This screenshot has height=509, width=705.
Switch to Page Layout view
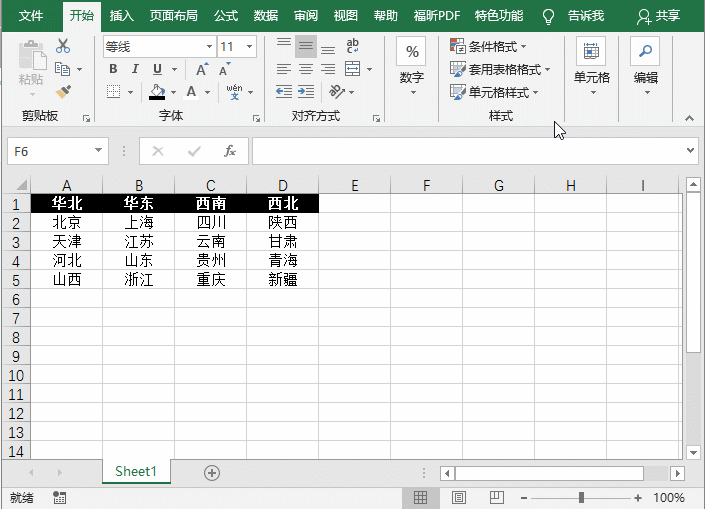pyautogui.click(x=459, y=497)
